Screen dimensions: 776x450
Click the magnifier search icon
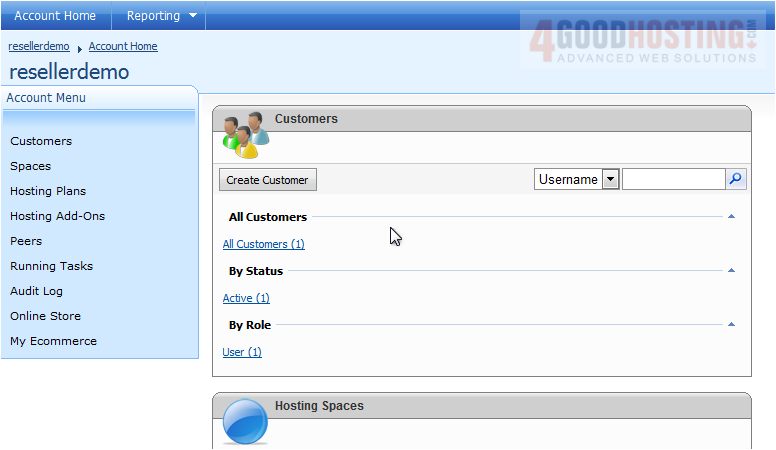(x=736, y=179)
